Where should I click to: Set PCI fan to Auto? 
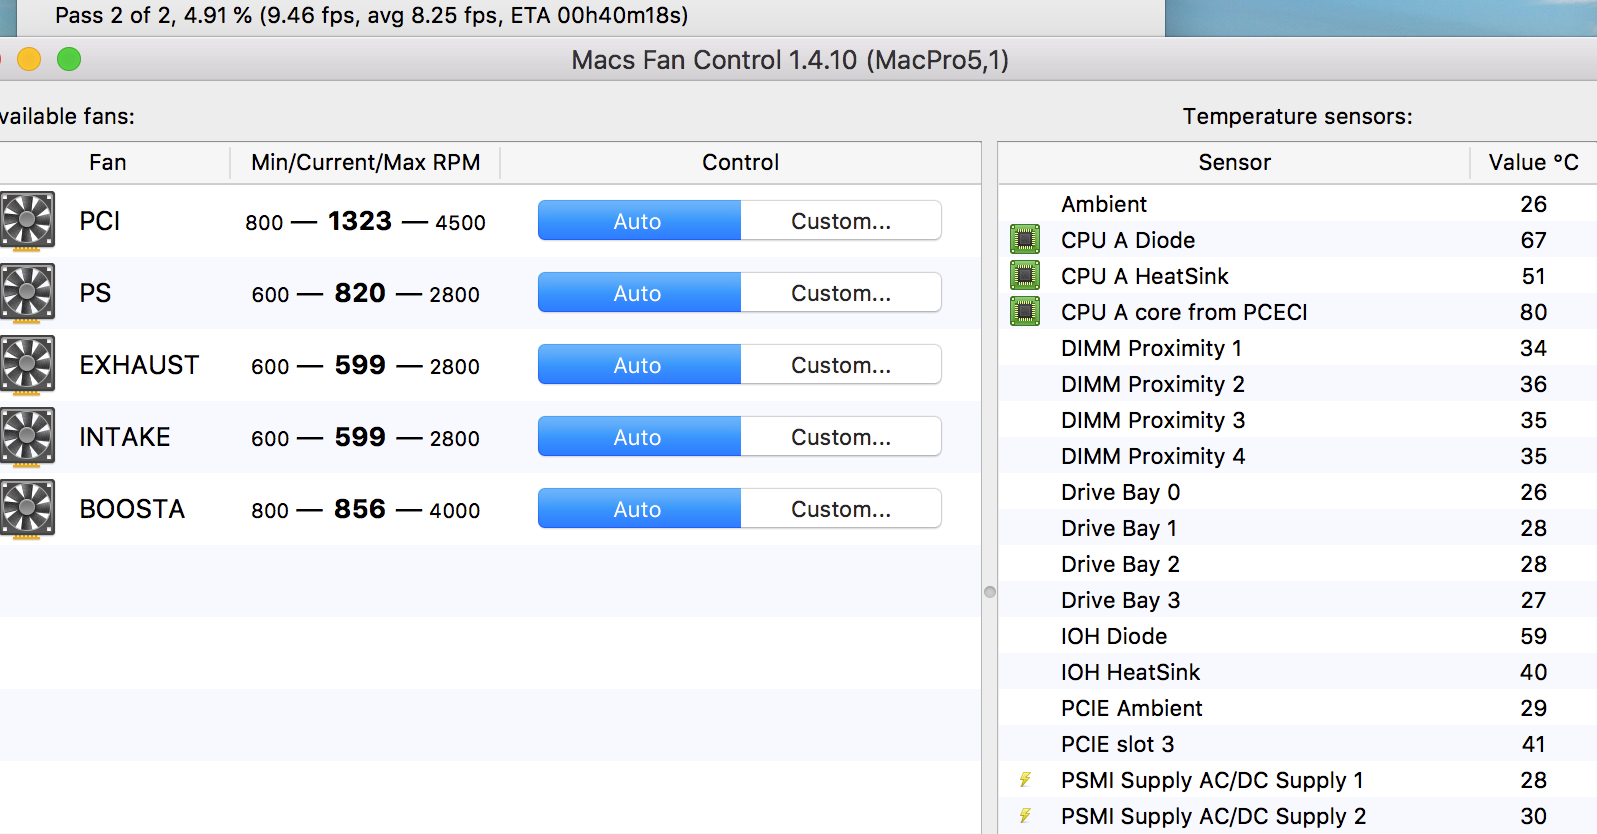638,221
